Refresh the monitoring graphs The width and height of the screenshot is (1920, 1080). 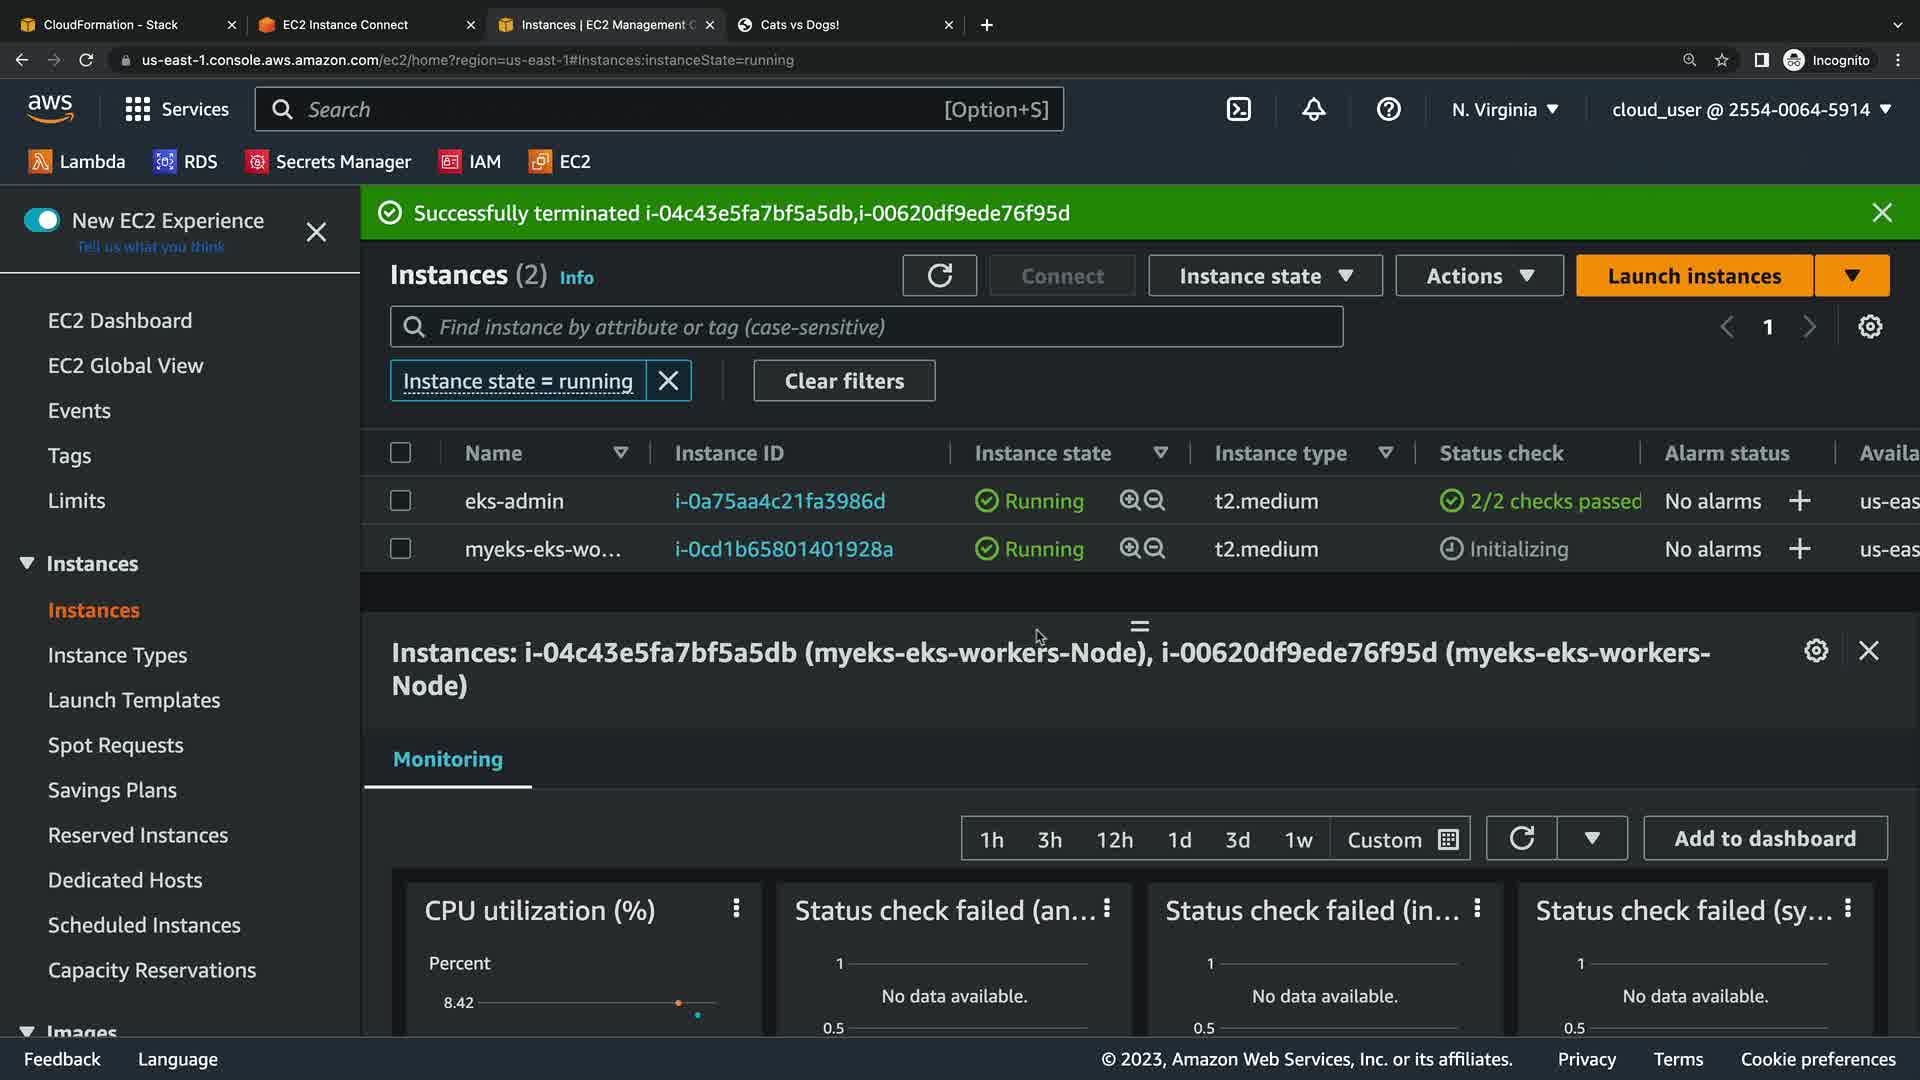pos(1521,838)
